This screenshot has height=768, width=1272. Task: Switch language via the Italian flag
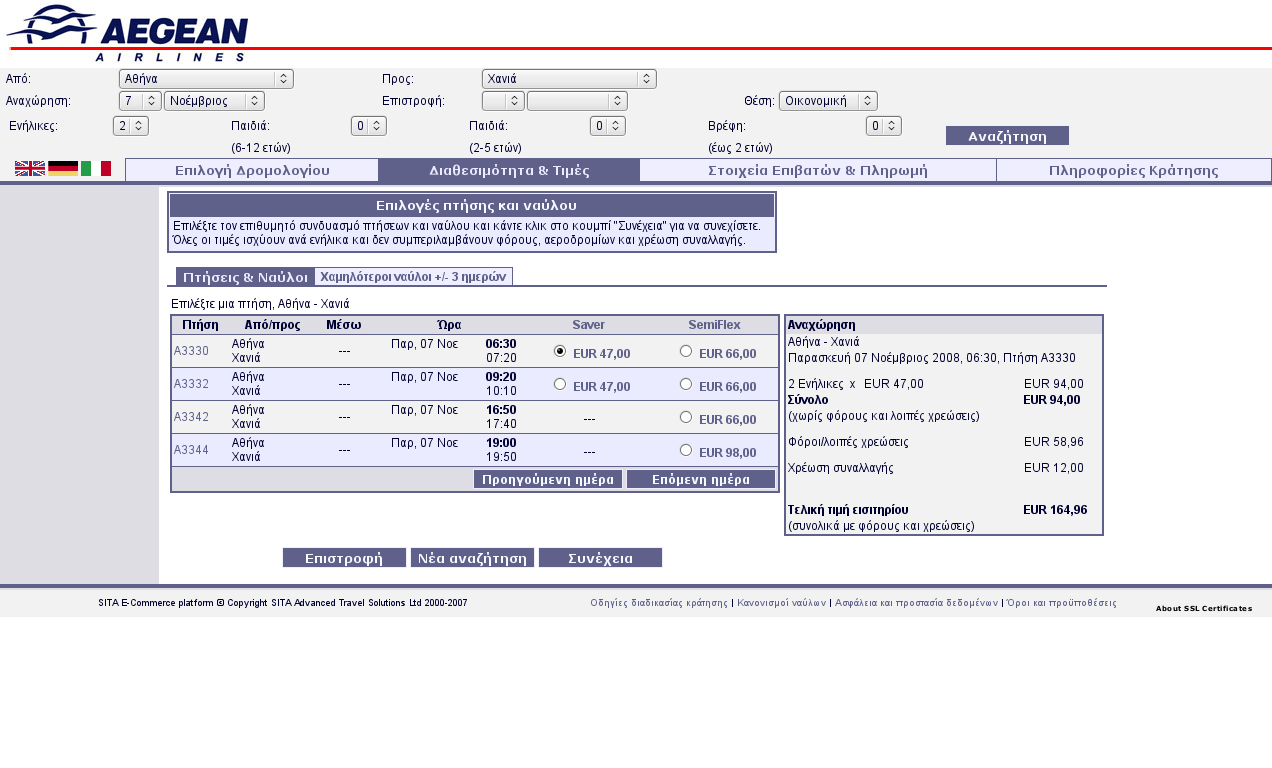(96, 168)
